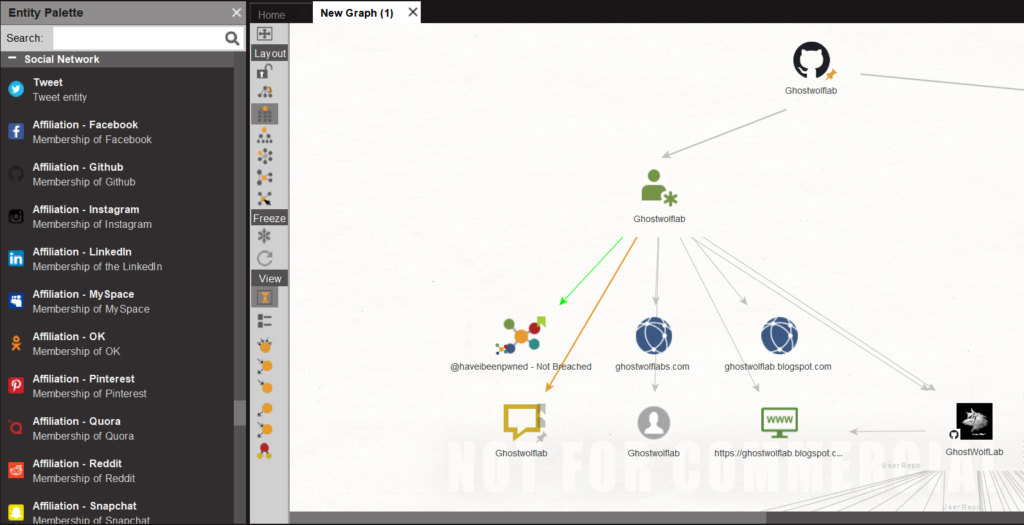
Task: Select the Hierarchical layout icon
Action: (x=264, y=135)
